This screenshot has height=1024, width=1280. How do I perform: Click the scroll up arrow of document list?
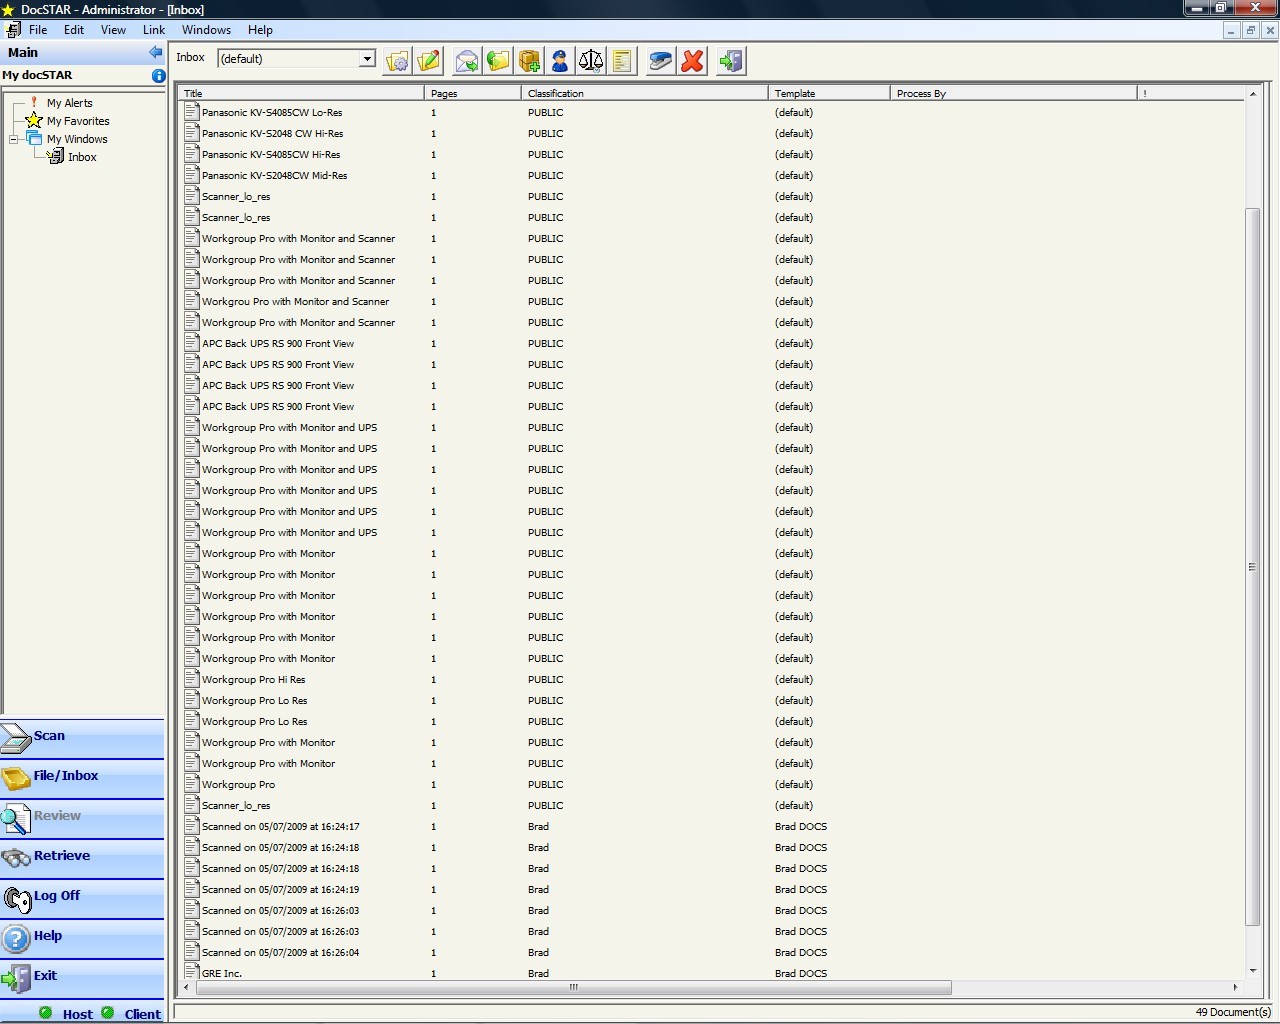pos(1252,94)
